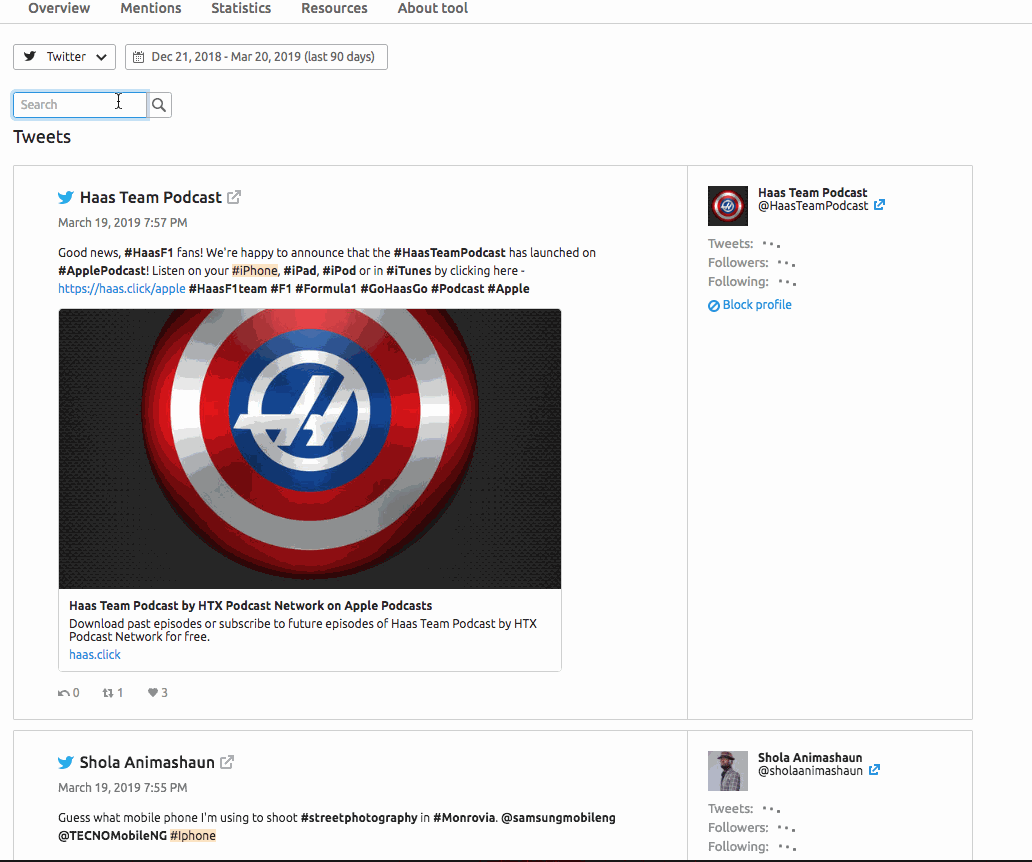Click the Twitter bird beside Shola Animashaun title

pyautogui.click(x=66, y=763)
